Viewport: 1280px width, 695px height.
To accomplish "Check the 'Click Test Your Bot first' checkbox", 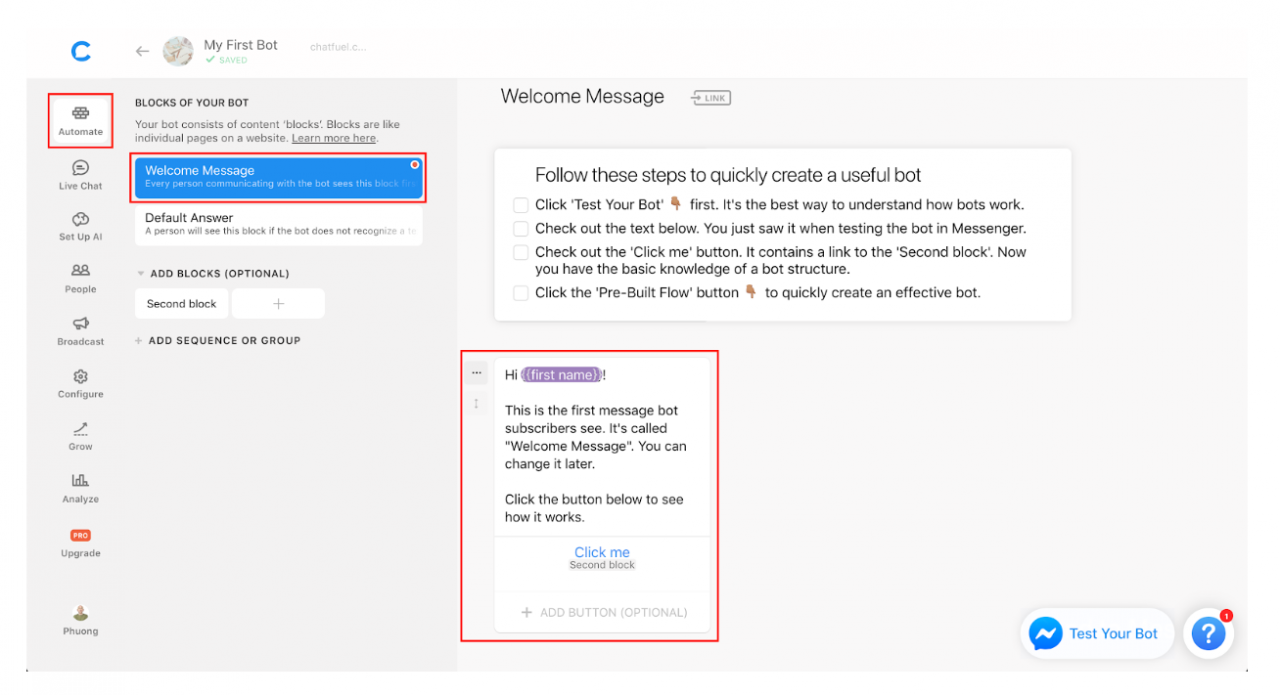I will 520,205.
